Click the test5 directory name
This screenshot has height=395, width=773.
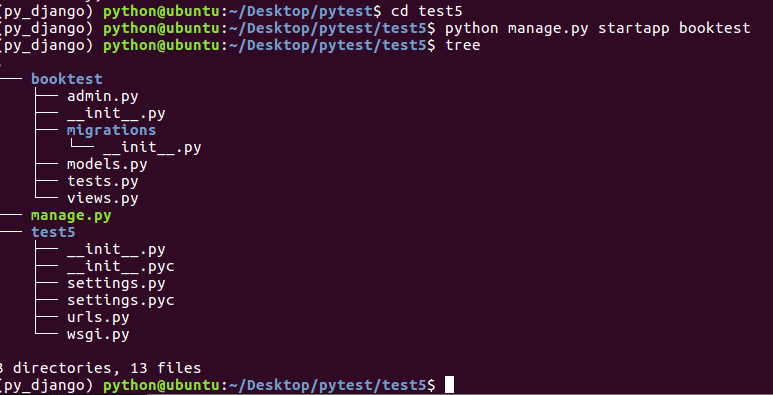[53, 232]
